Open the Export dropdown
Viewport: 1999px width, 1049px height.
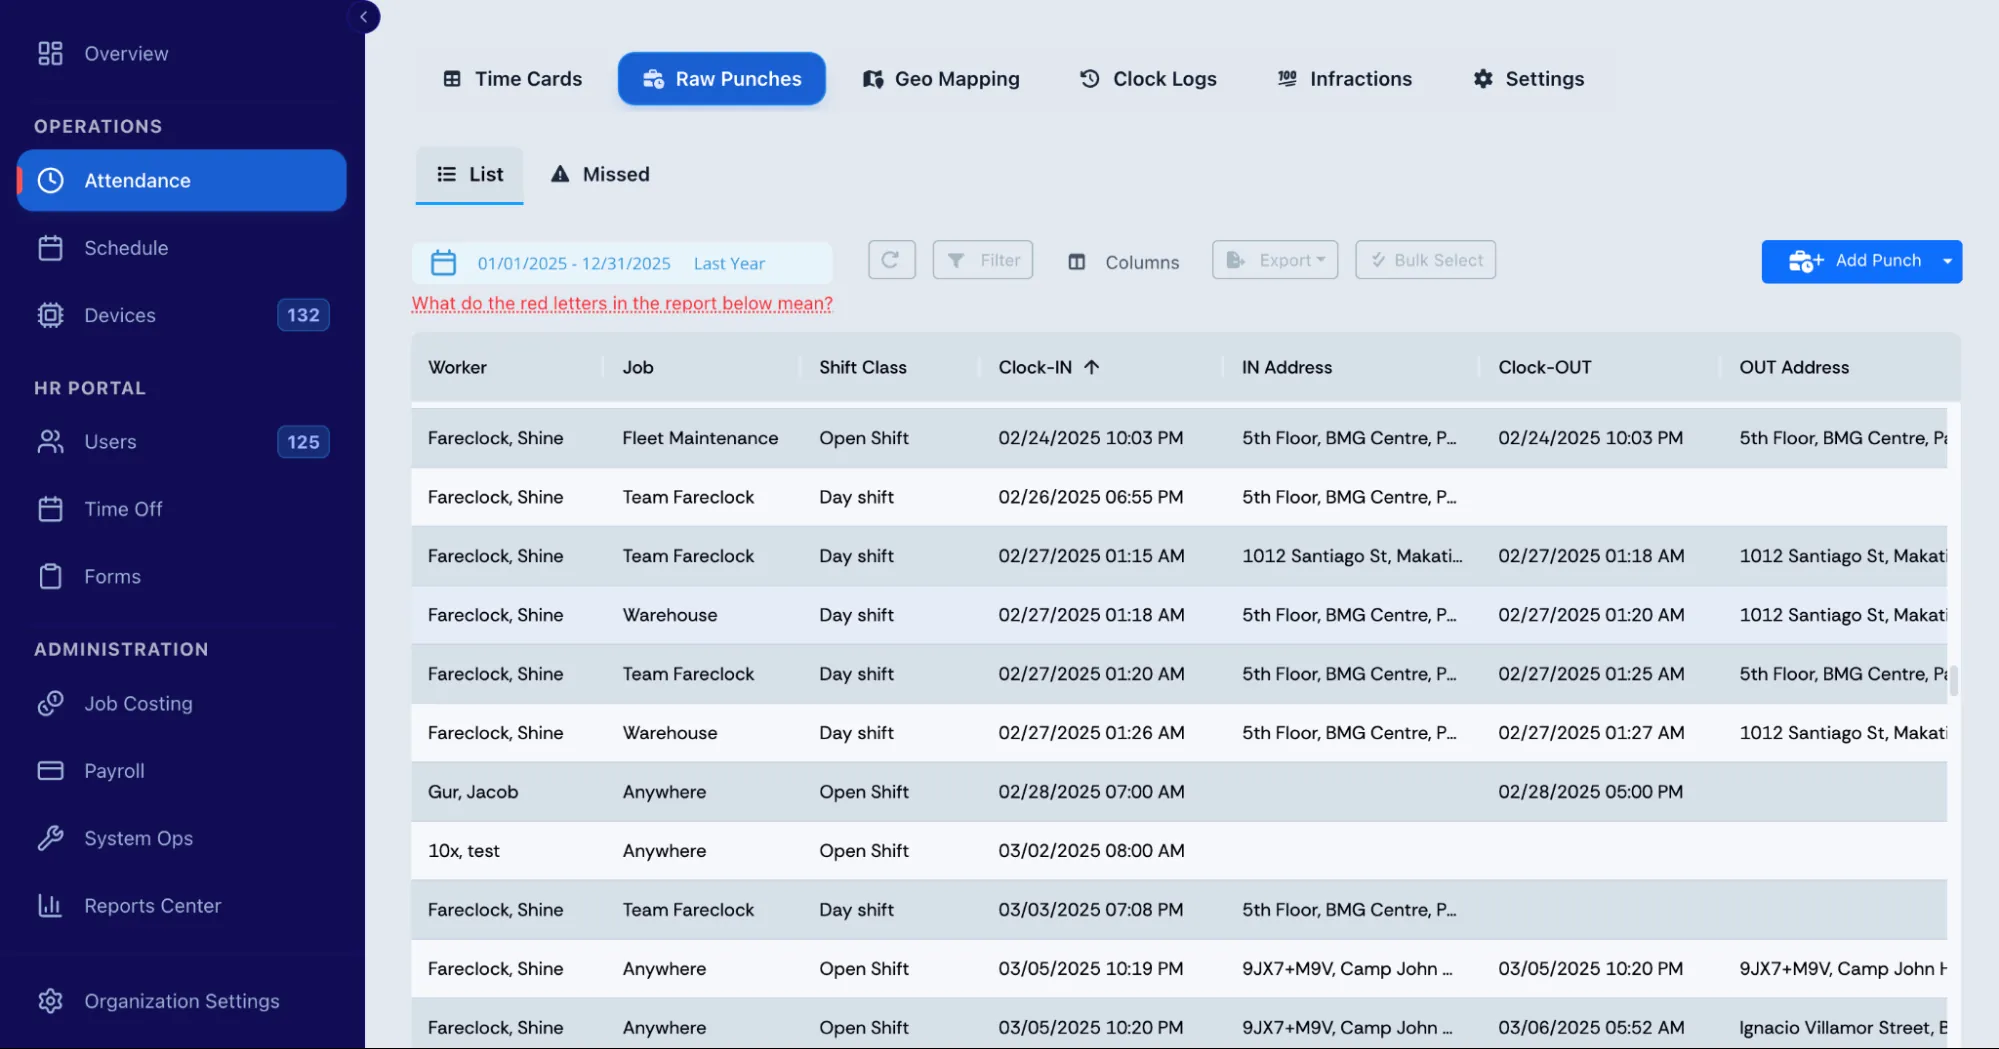(1275, 260)
